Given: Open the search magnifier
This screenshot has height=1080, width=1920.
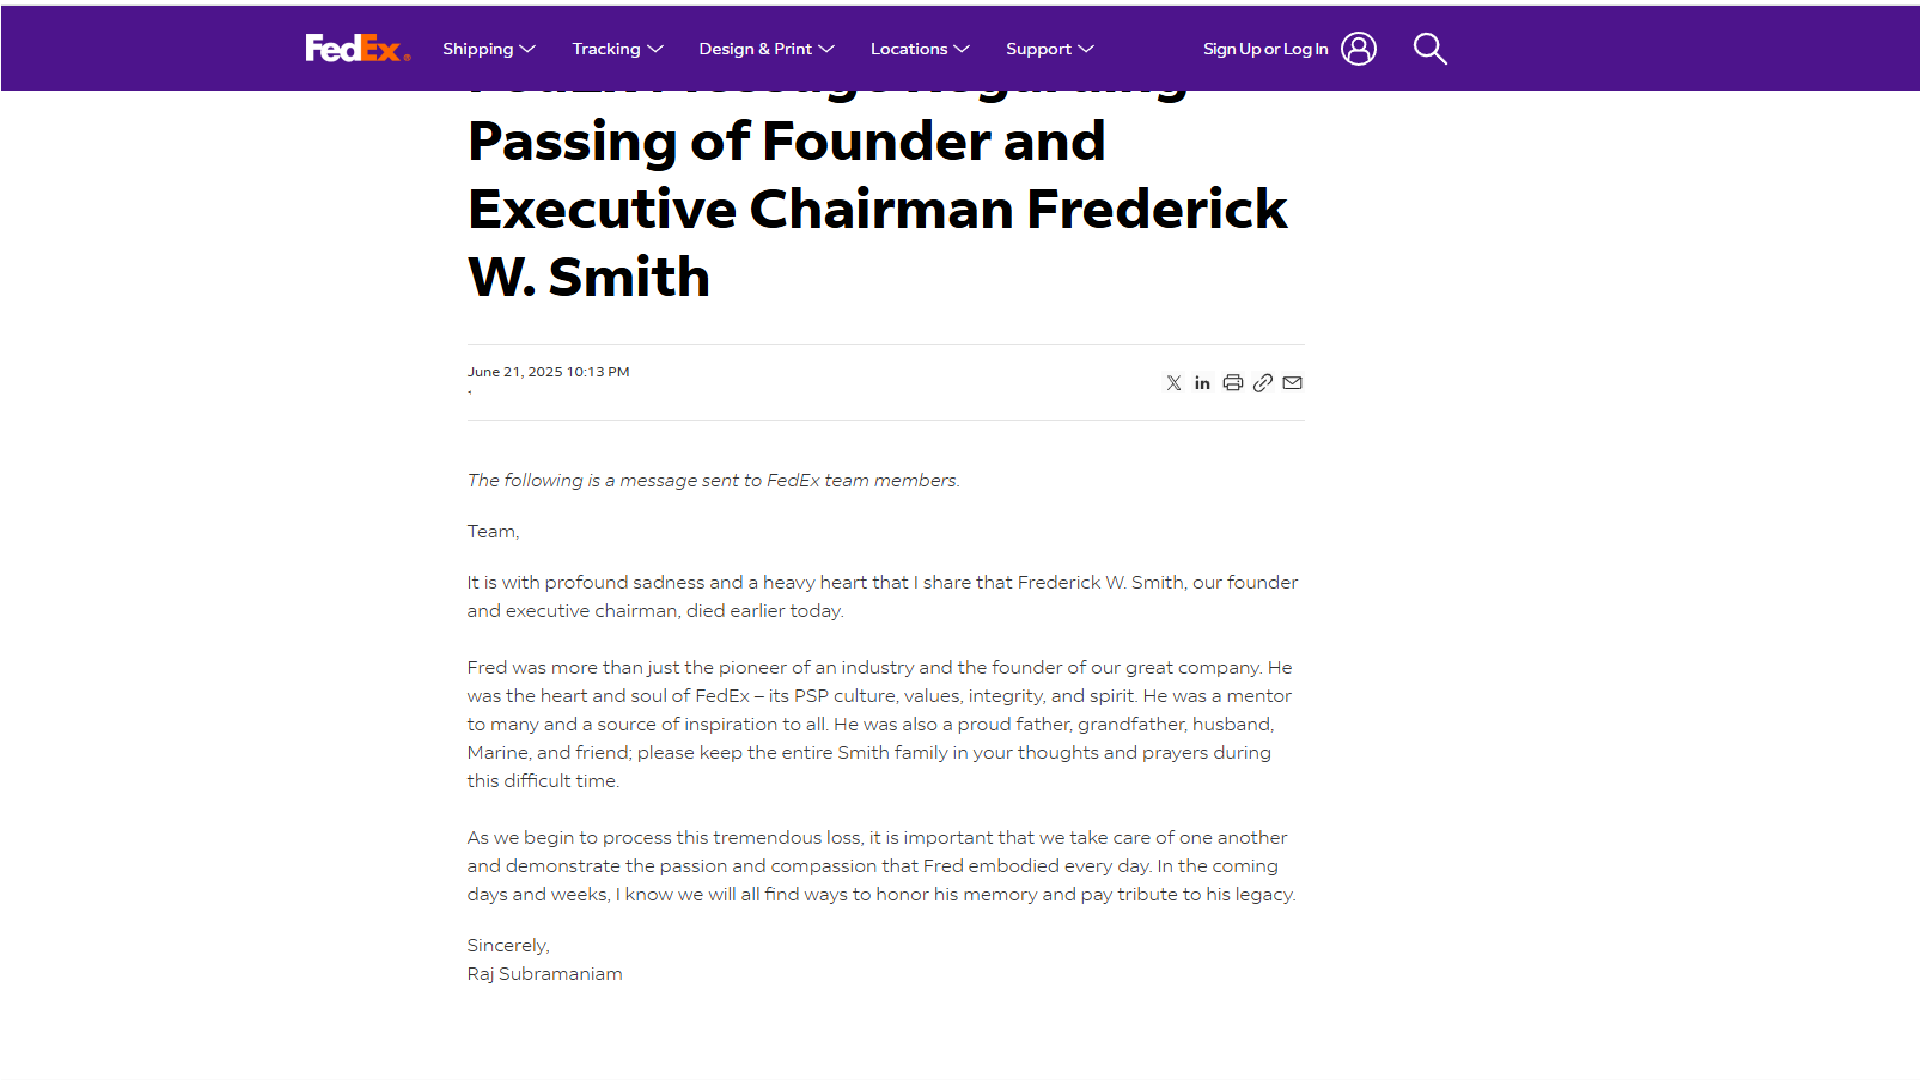Looking at the screenshot, I should tap(1430, 48).
